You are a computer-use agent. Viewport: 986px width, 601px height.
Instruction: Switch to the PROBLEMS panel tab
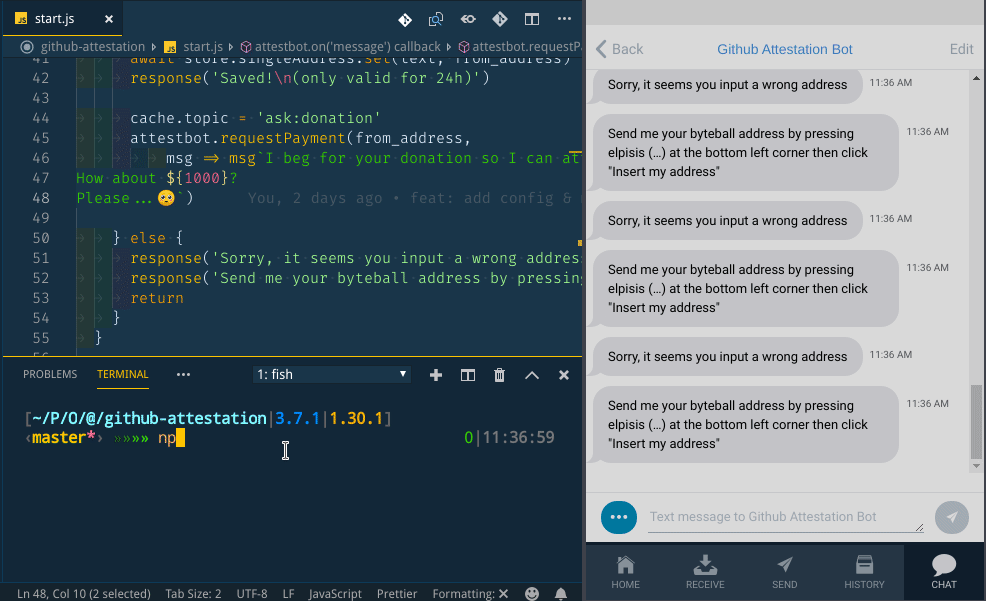click(x=50, y=374)
